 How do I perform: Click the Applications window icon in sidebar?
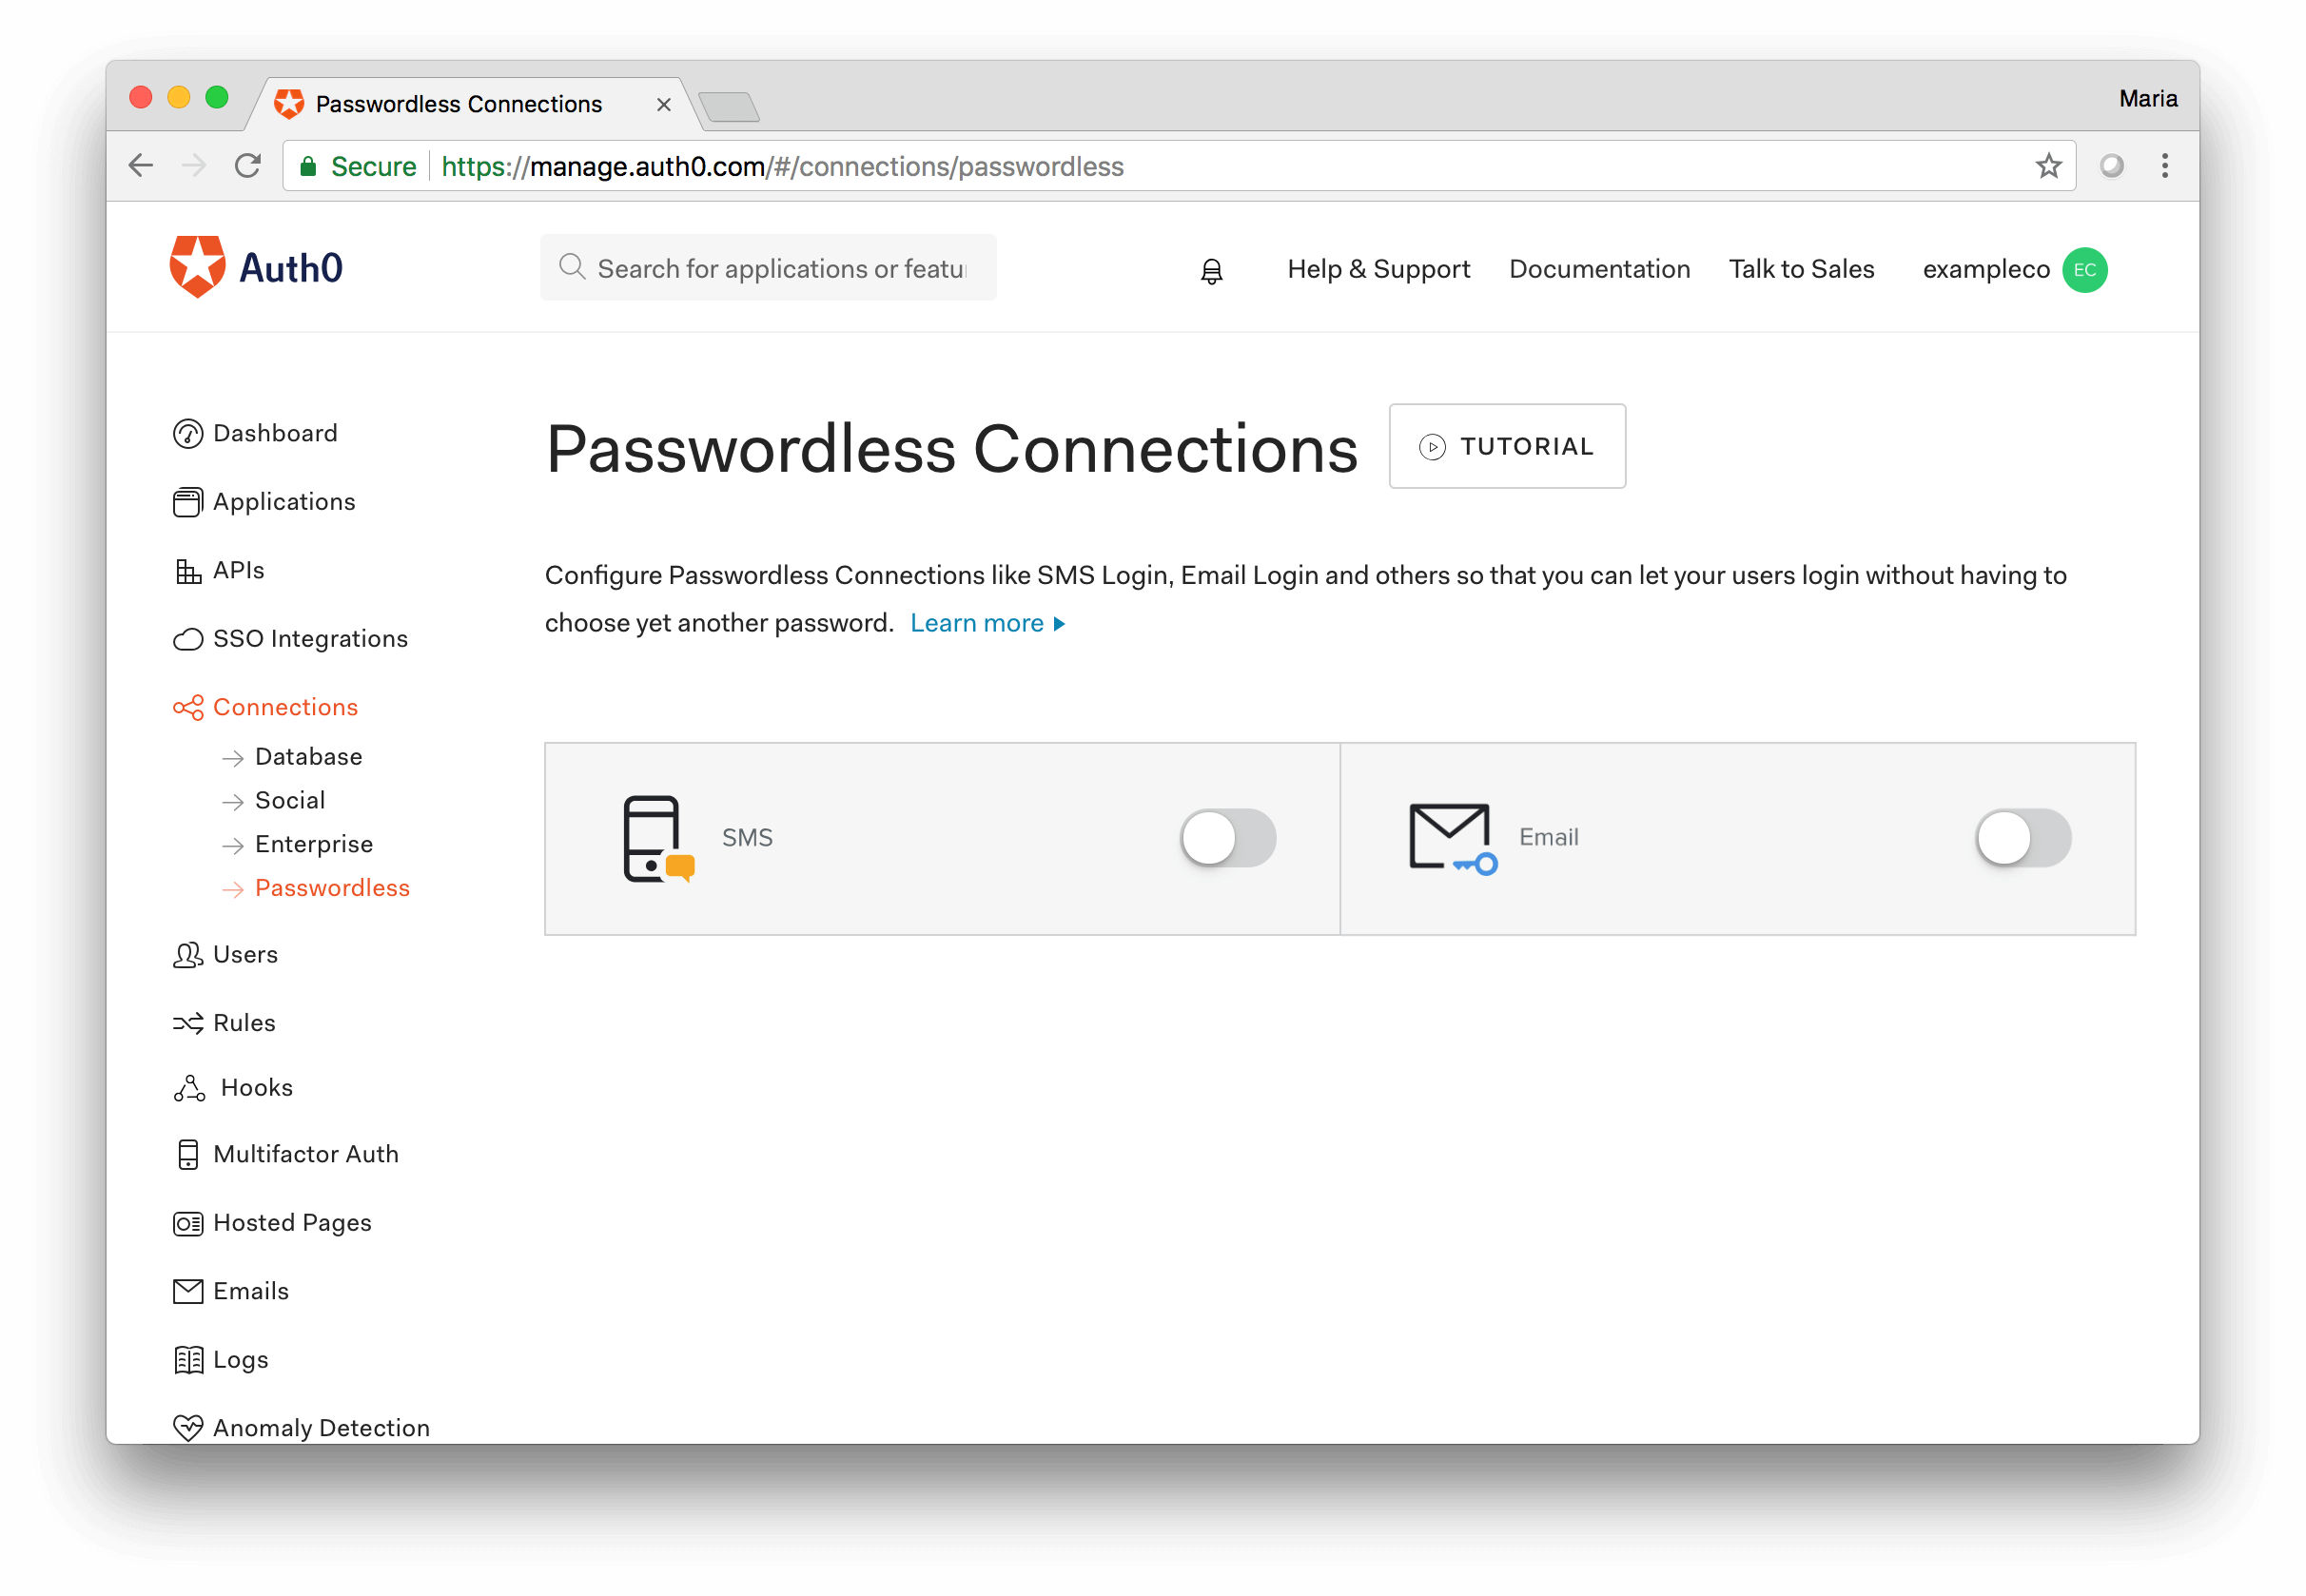[x=188, y=502]
